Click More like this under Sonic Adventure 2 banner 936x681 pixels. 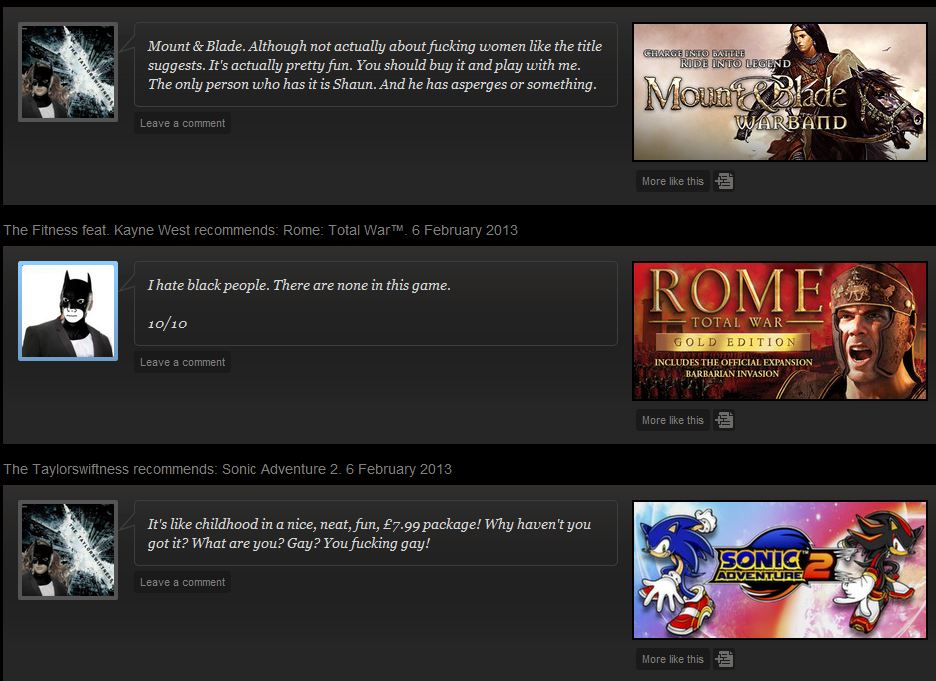point(673,659)
